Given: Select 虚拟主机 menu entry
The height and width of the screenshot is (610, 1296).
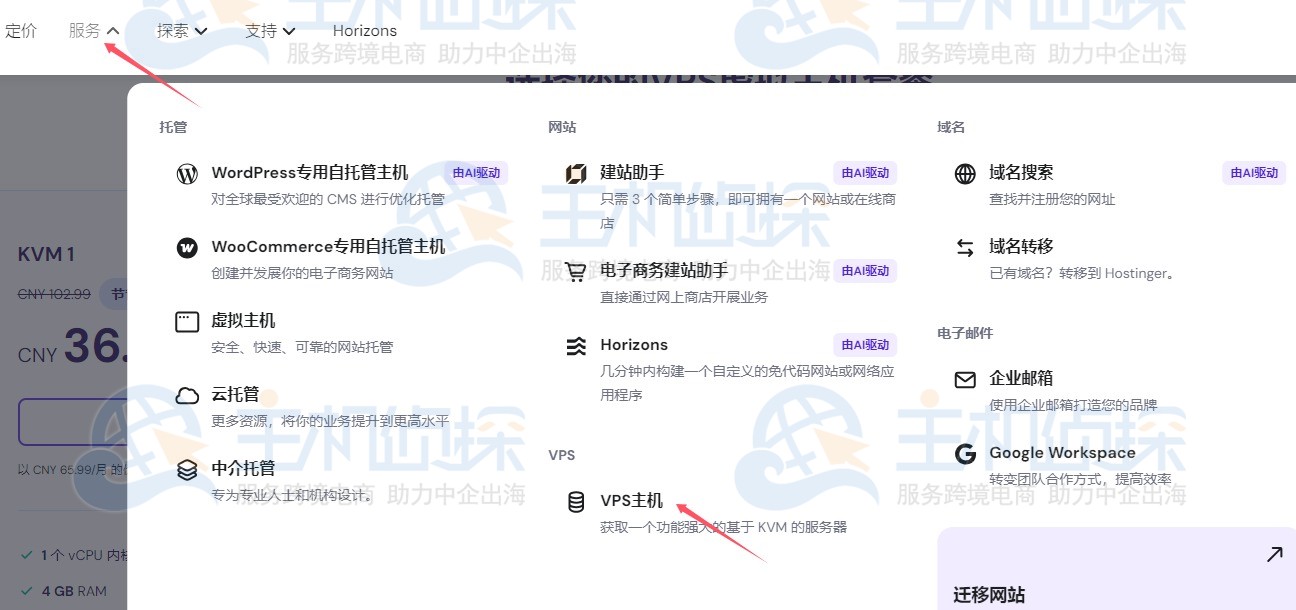Looking at the screenshot, I should 243,320.
